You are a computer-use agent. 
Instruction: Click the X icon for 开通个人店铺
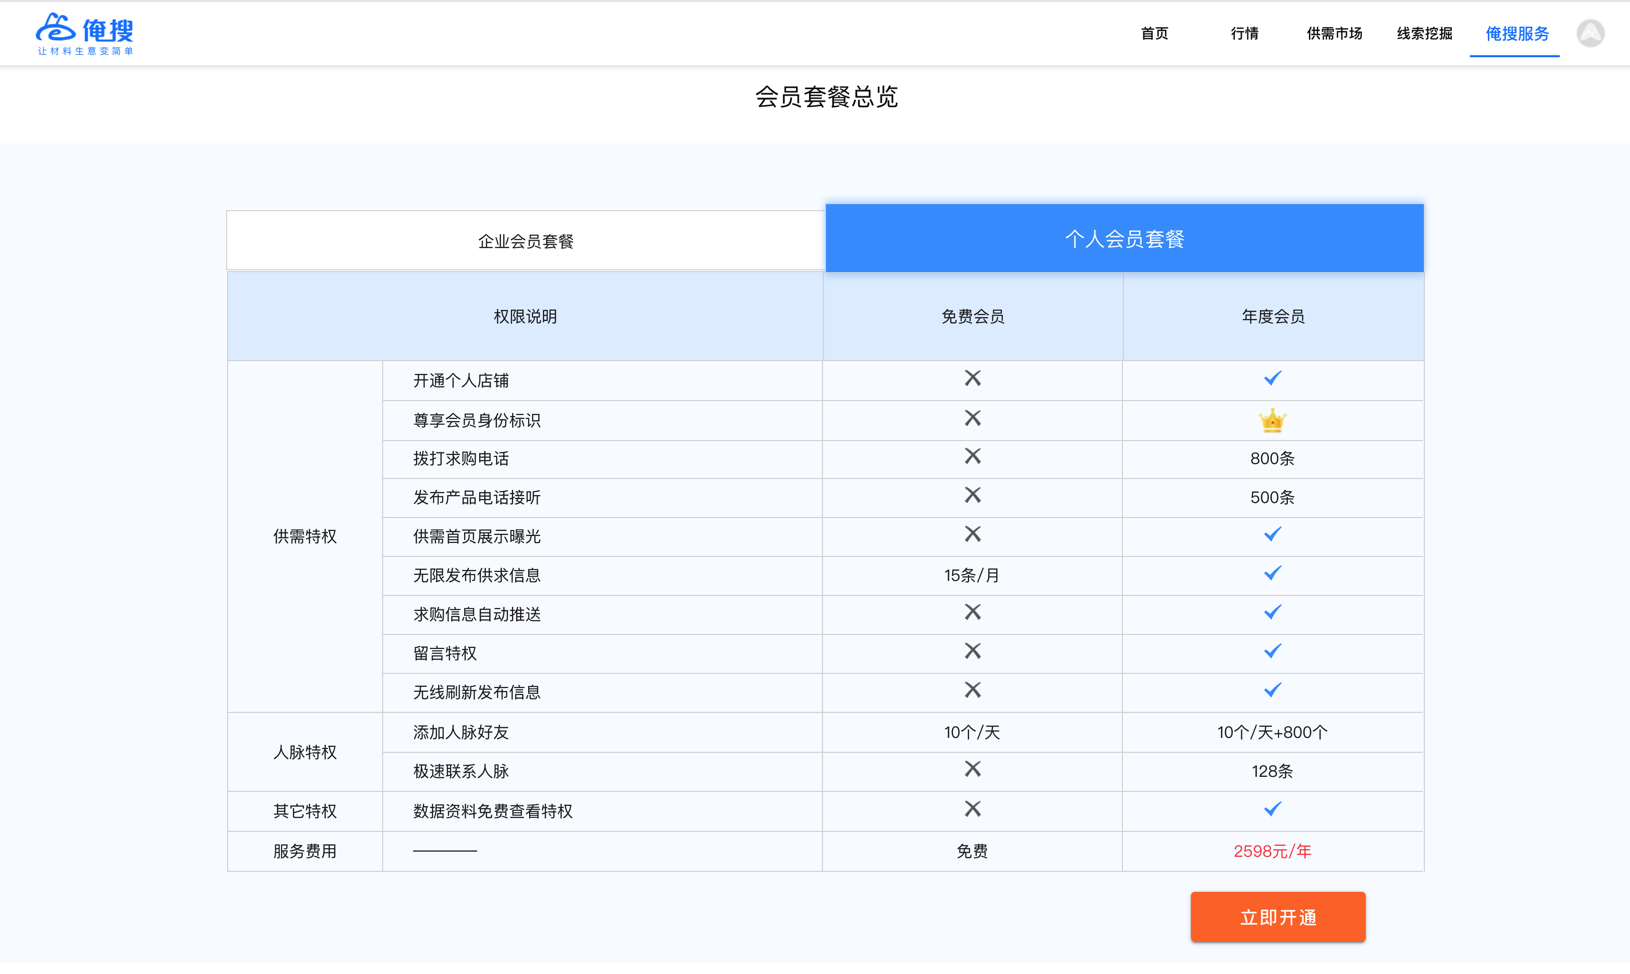pos(972,379)
